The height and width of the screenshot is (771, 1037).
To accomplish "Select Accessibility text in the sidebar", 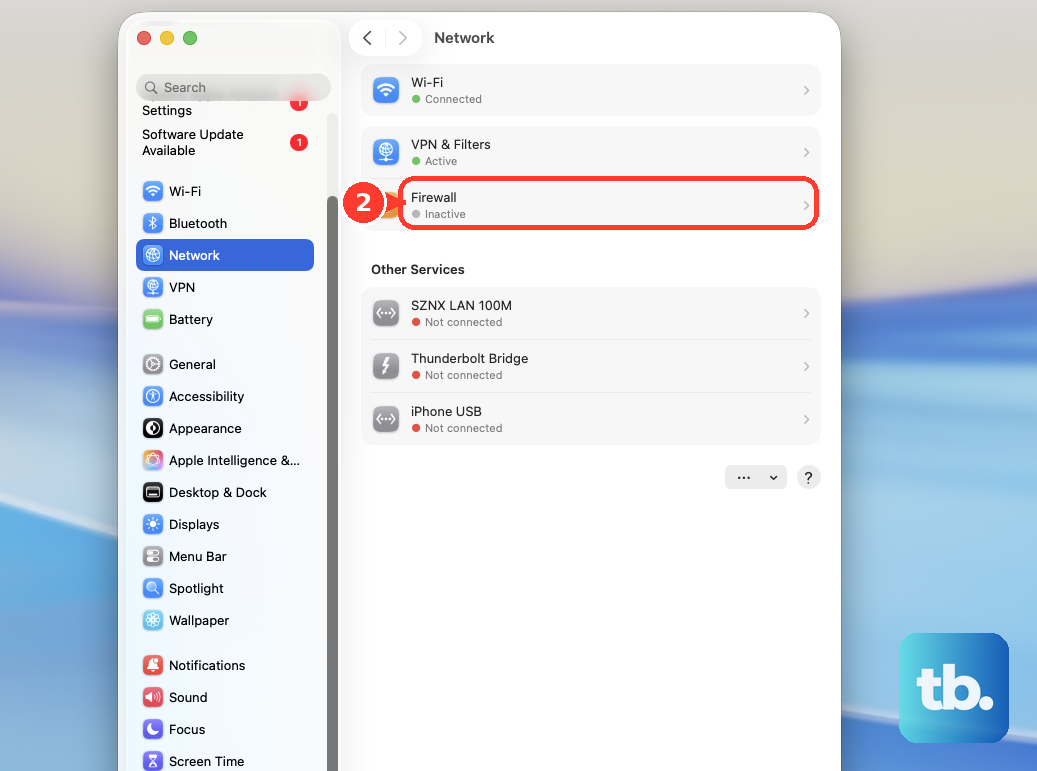I will 206,396.
